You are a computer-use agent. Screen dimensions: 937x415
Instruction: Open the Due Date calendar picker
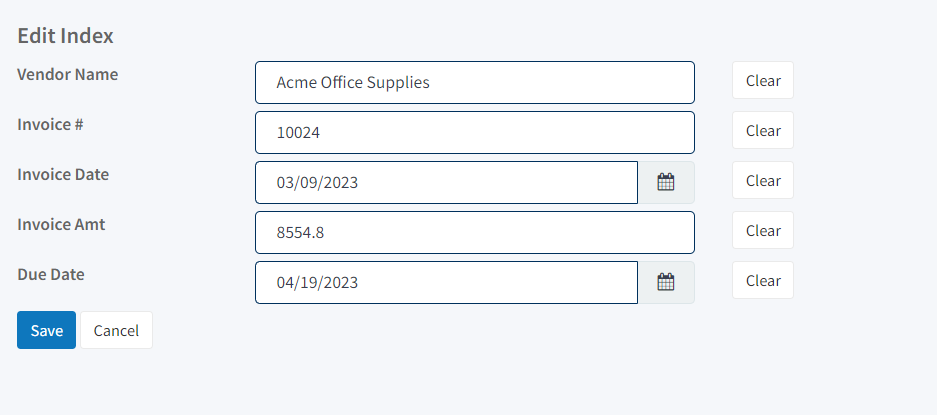666,282
